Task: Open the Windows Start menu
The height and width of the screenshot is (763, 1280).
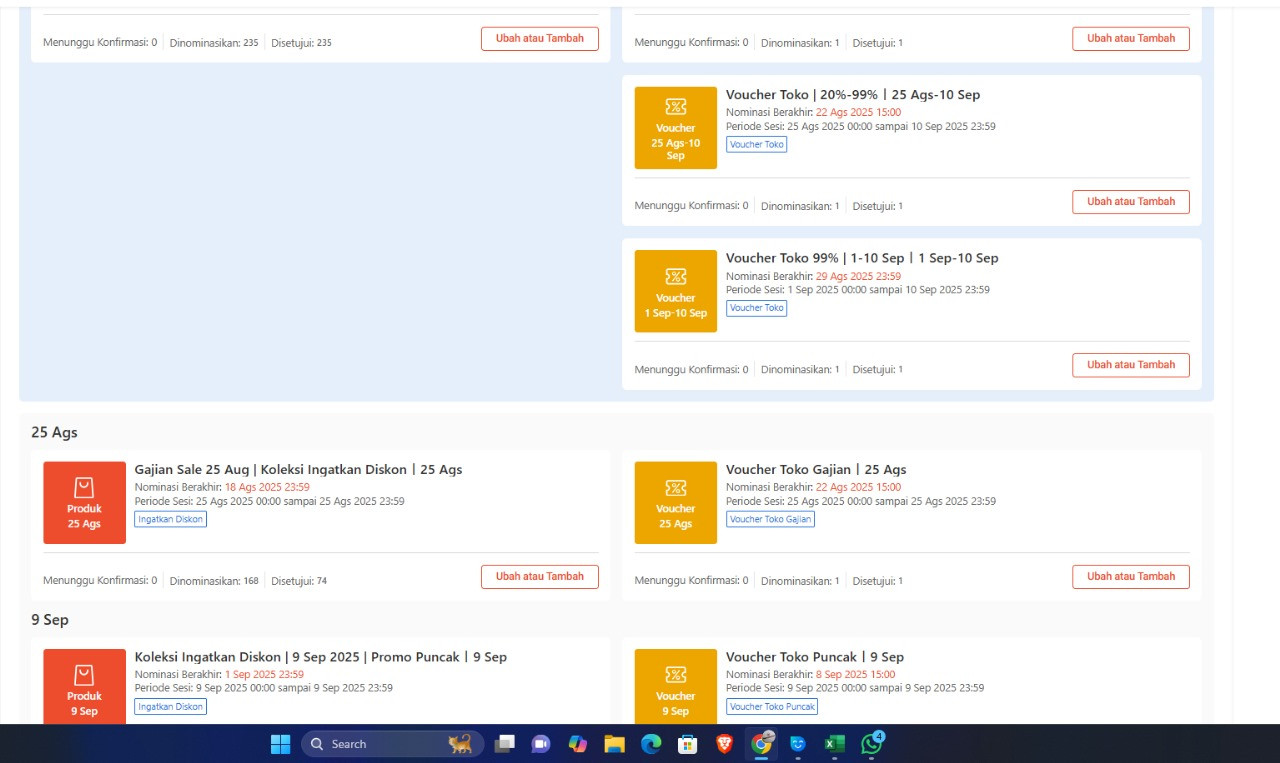Action: pyautogui.click(x=281, y=744)
